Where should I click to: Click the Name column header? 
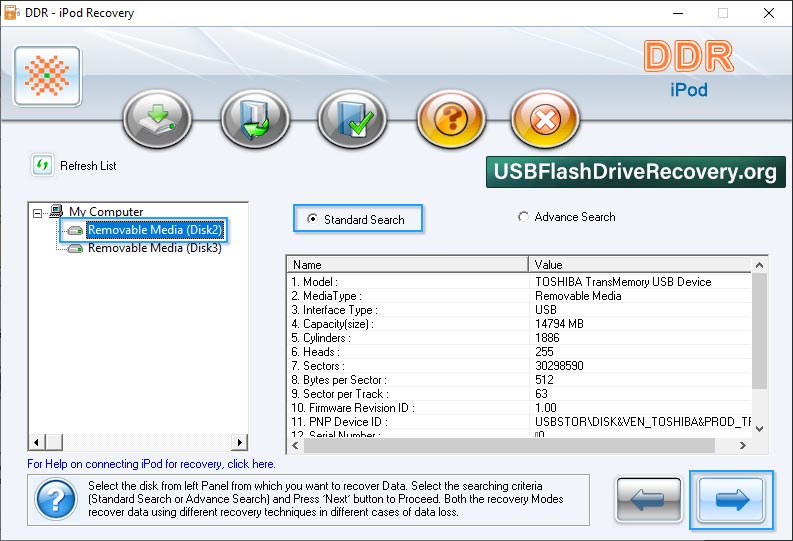click(x=408, y=264)
